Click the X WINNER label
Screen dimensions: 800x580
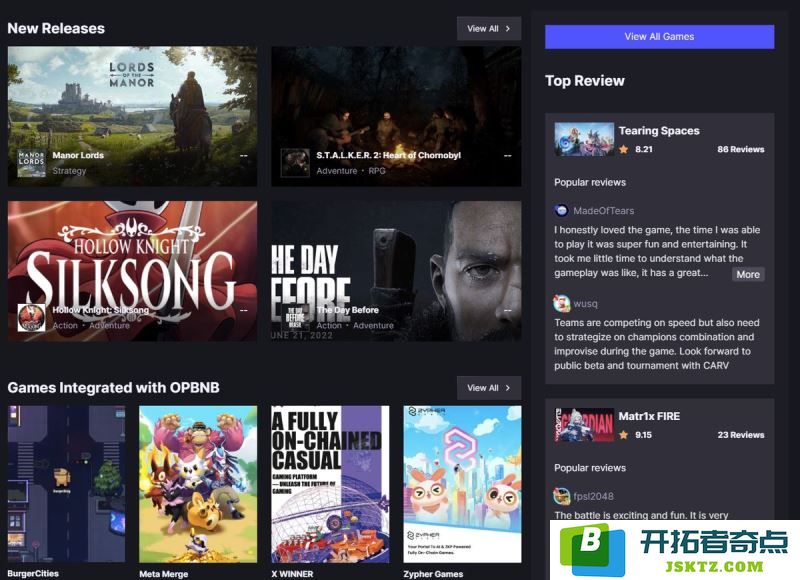point(292,574)
